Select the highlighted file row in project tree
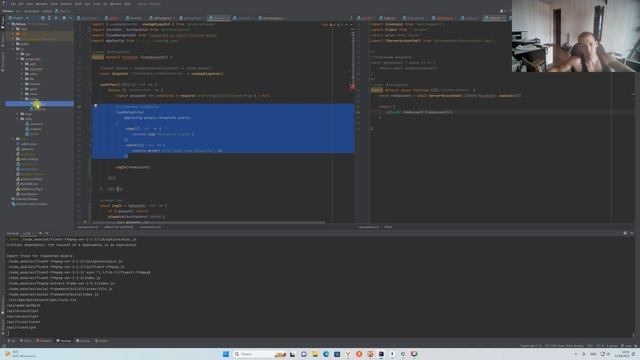Screen dimensions: 640x360 coord(40,104)
